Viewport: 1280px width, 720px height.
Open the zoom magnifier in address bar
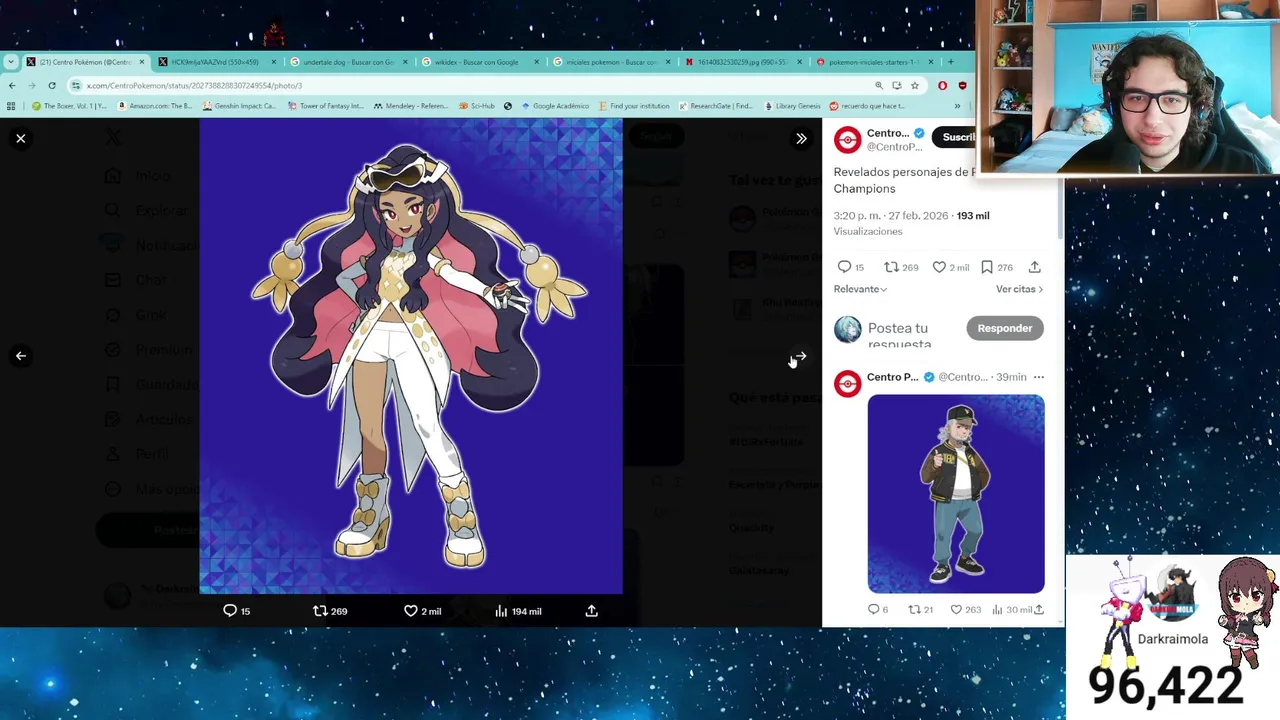click(x=879, y=85)
